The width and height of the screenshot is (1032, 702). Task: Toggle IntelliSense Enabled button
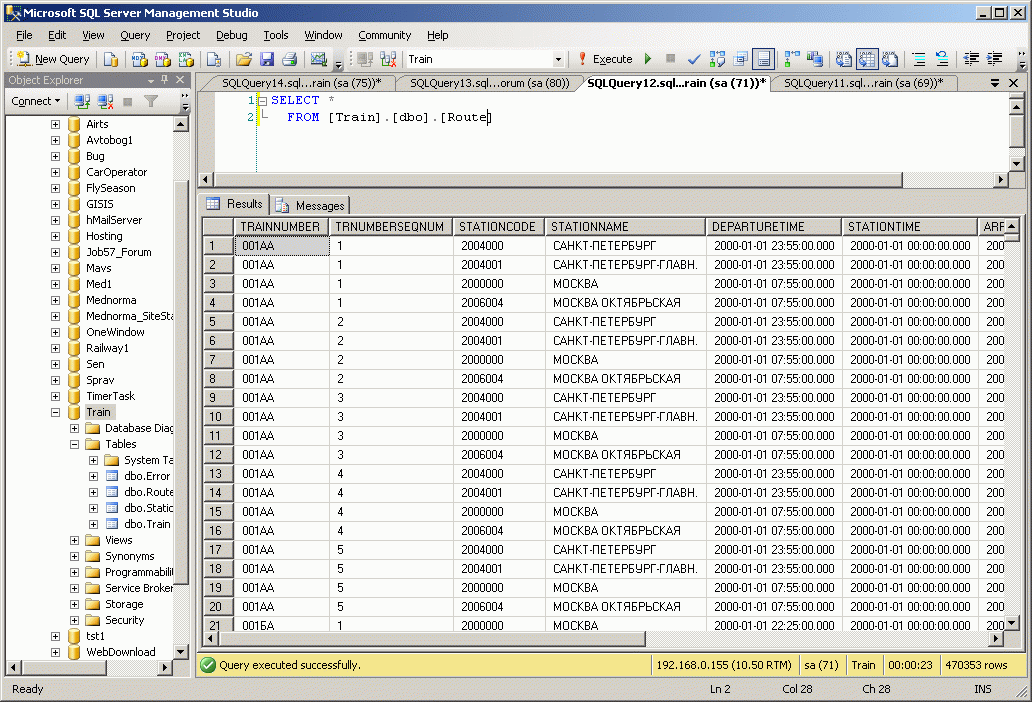tap(763, 59)
